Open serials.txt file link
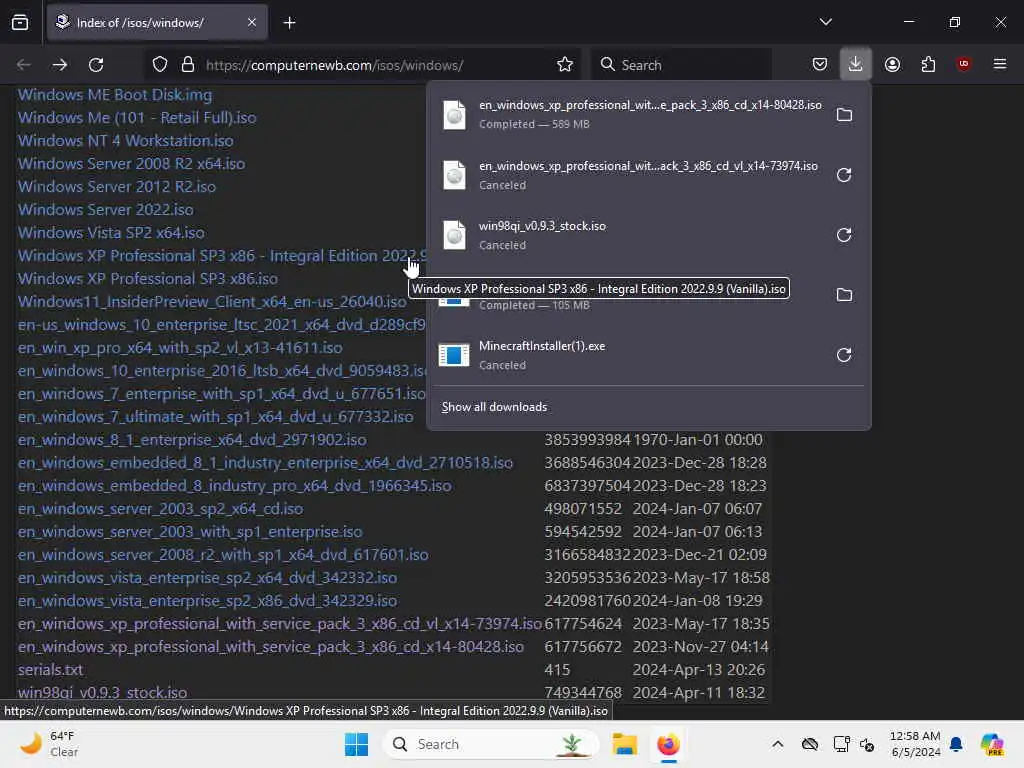 [50, 669]
